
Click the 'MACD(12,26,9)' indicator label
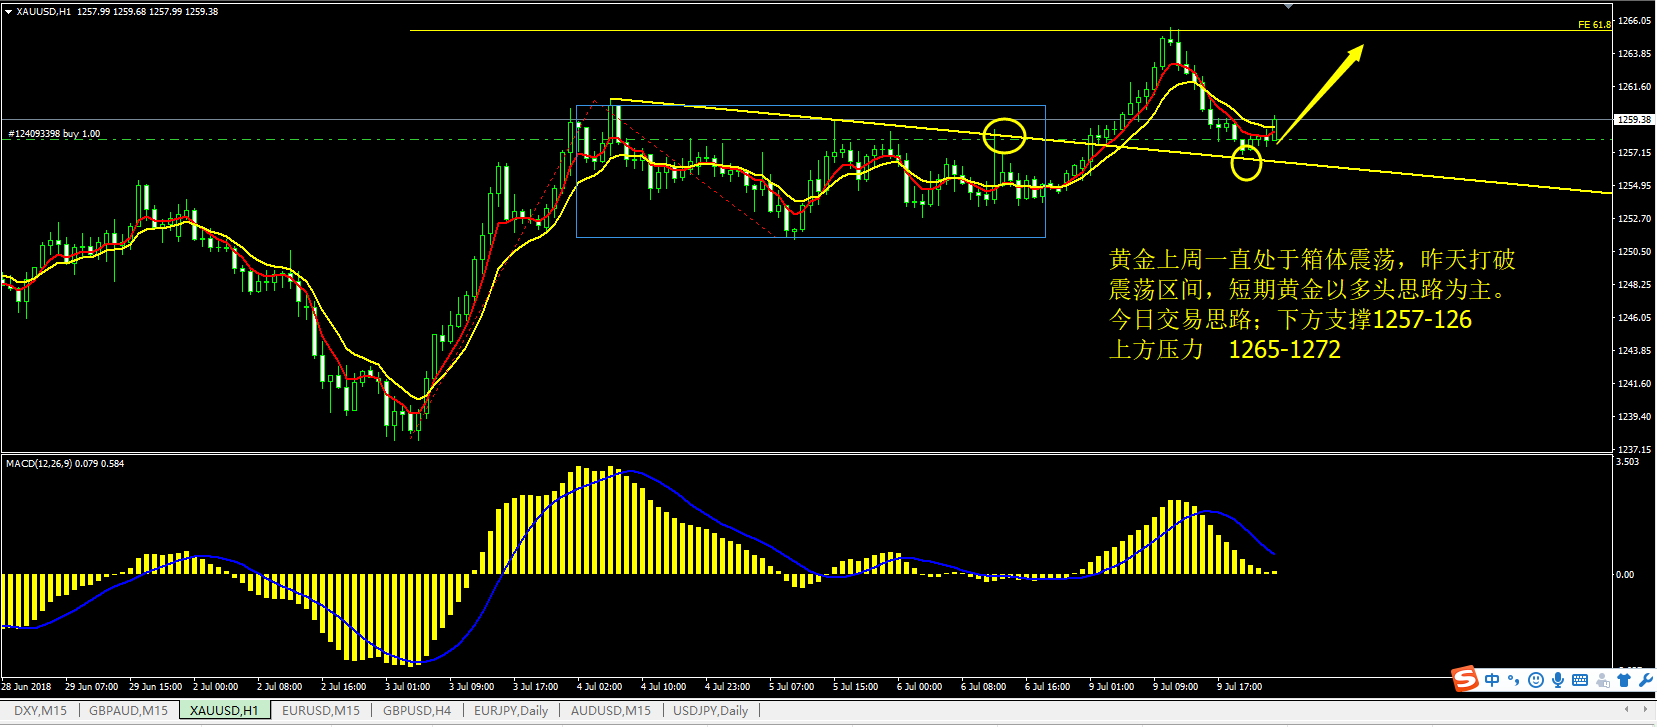(39, 464)
